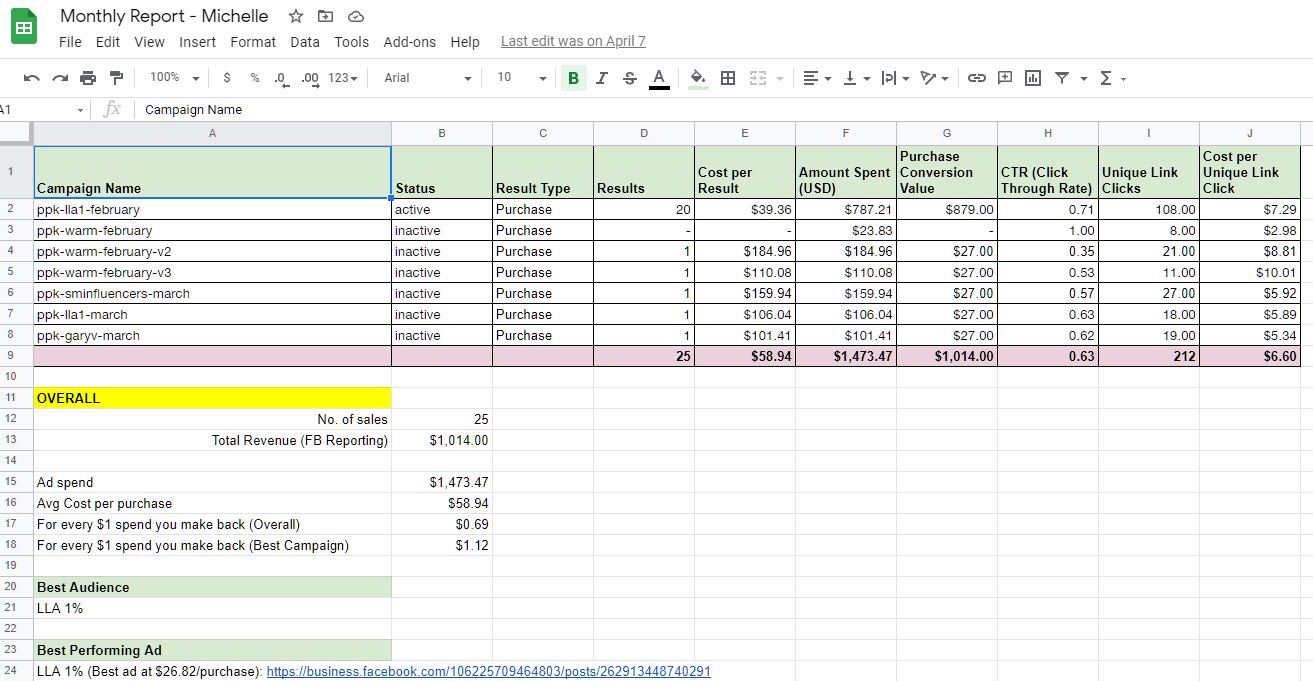Click the Undo icon in toolbar
Image resolution: width=1313 pixels, height=681 pixels.
[x=31, y=78]
